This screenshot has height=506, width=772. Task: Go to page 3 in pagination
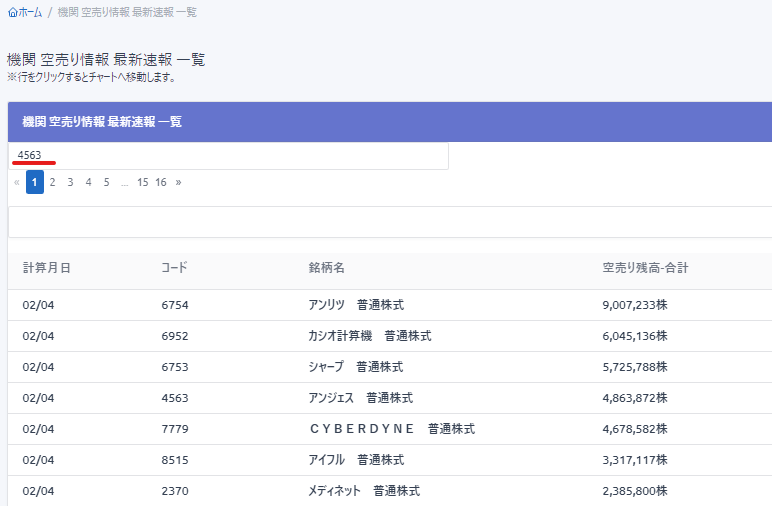tap(70, 182)
